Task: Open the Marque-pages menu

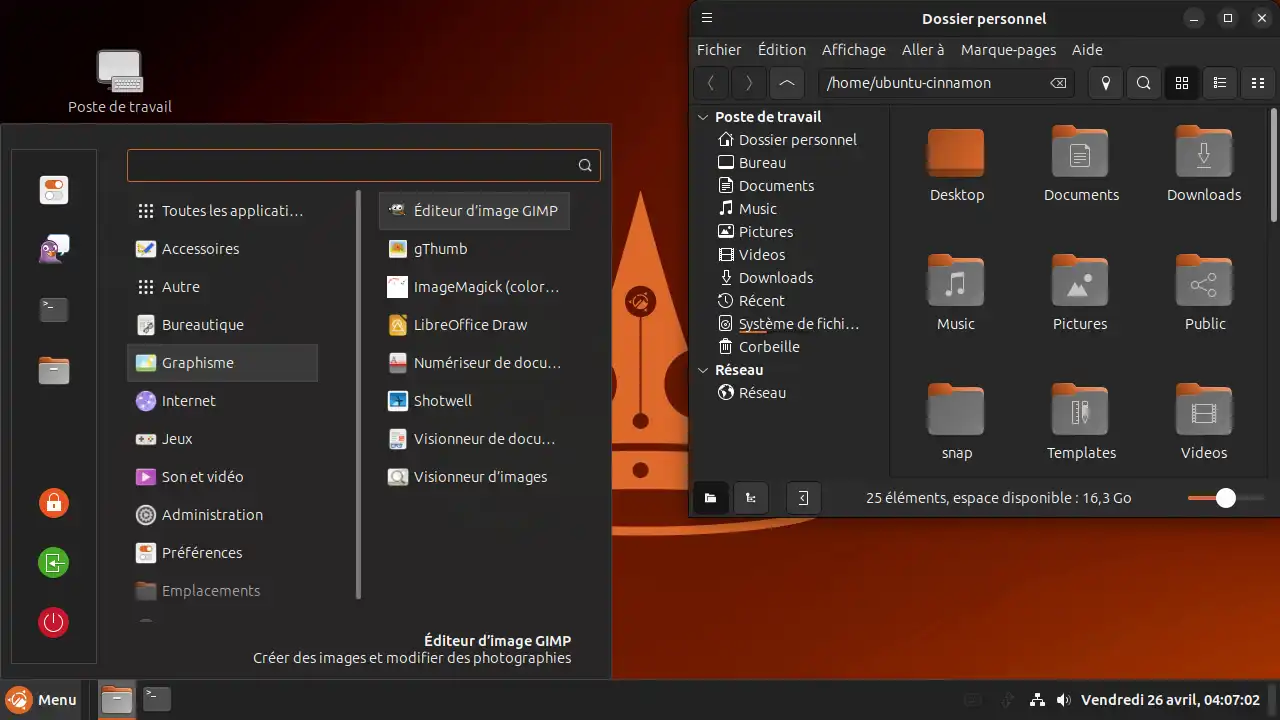Action: coord(1009,50)
